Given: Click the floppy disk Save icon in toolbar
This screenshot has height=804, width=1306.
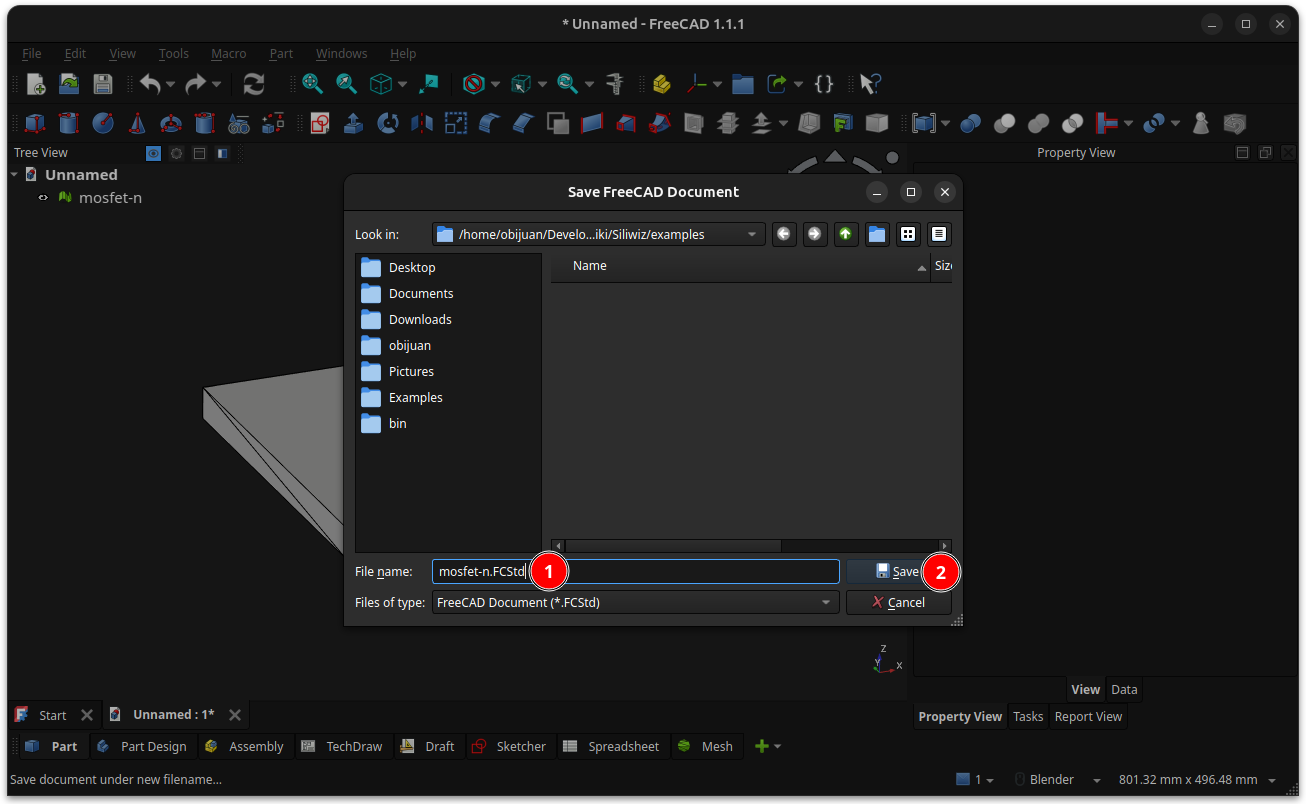Looking at the screenshot, I should [102, 84].
